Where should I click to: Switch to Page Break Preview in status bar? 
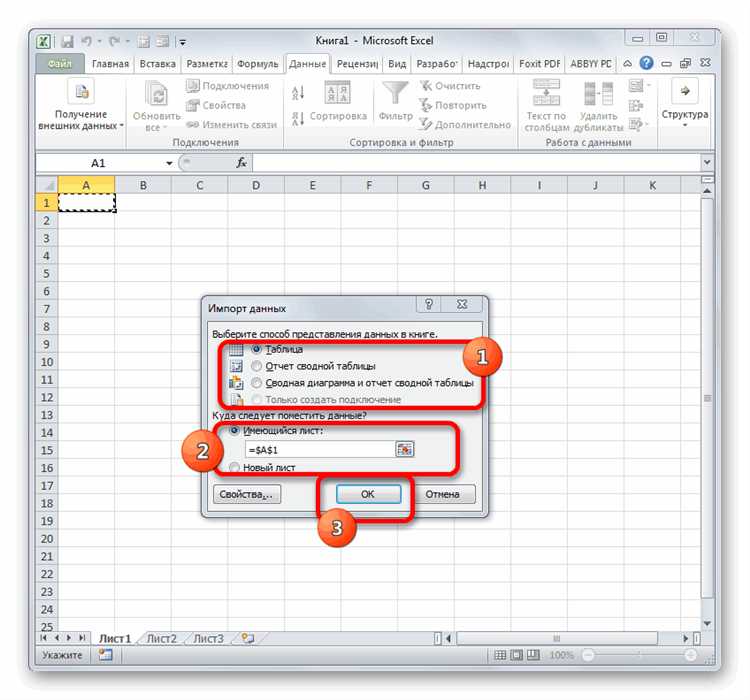click(x=533, y=655)
